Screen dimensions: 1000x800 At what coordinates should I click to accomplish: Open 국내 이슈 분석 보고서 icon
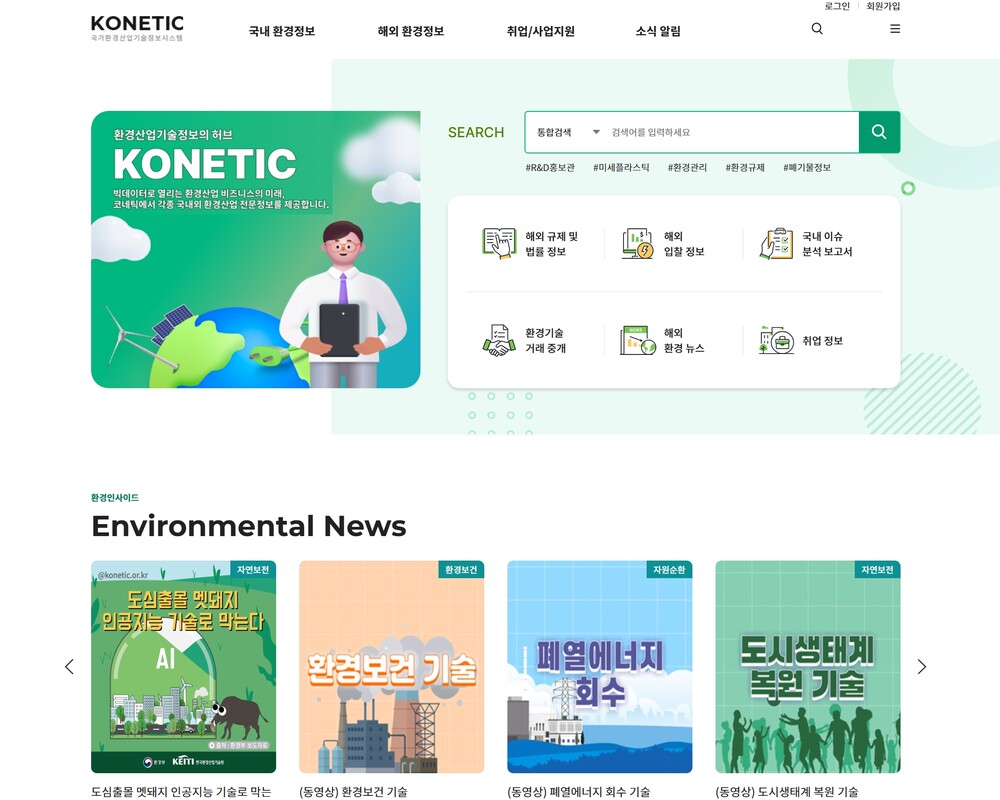click(776, 244)
